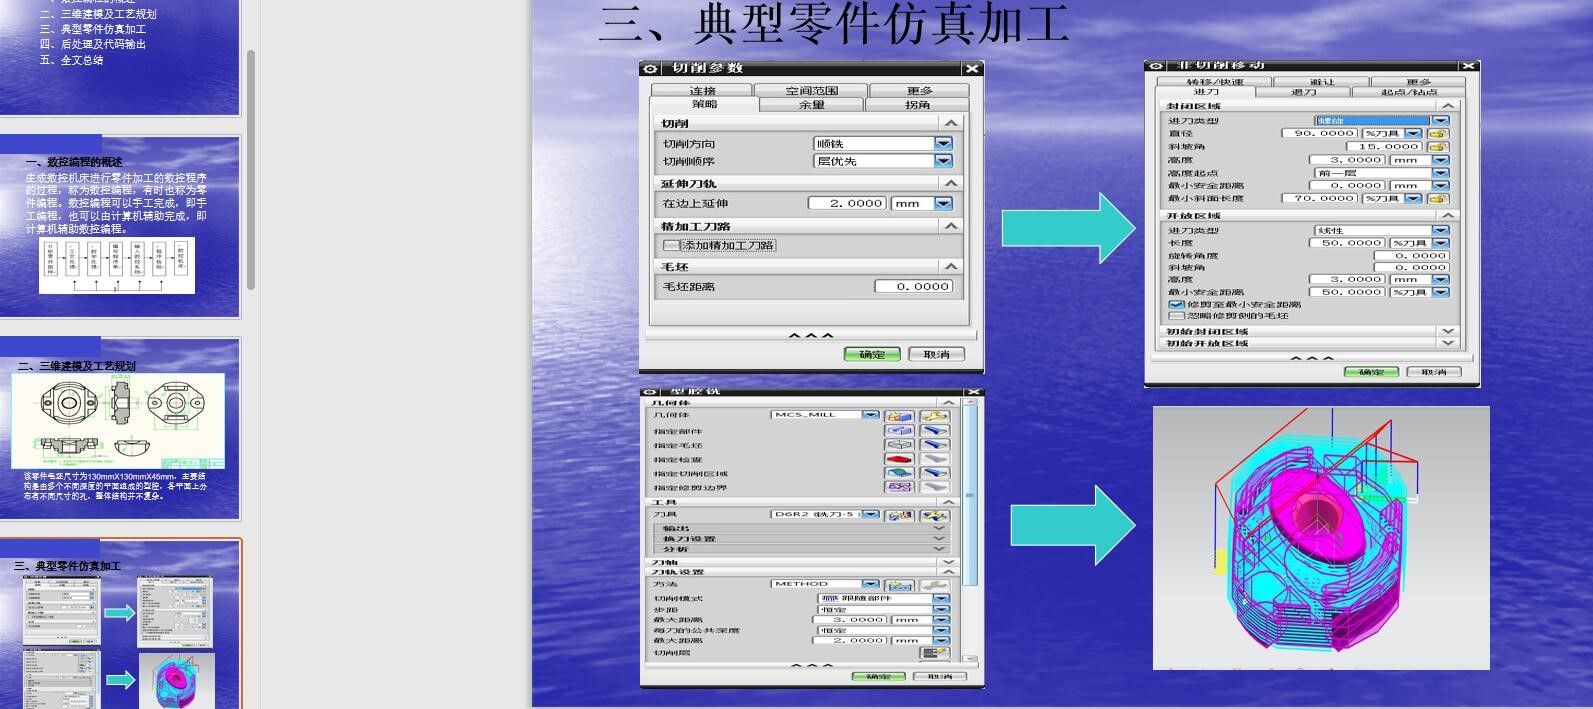Click the 毛坯距离 value field

[x=914, y=286]
